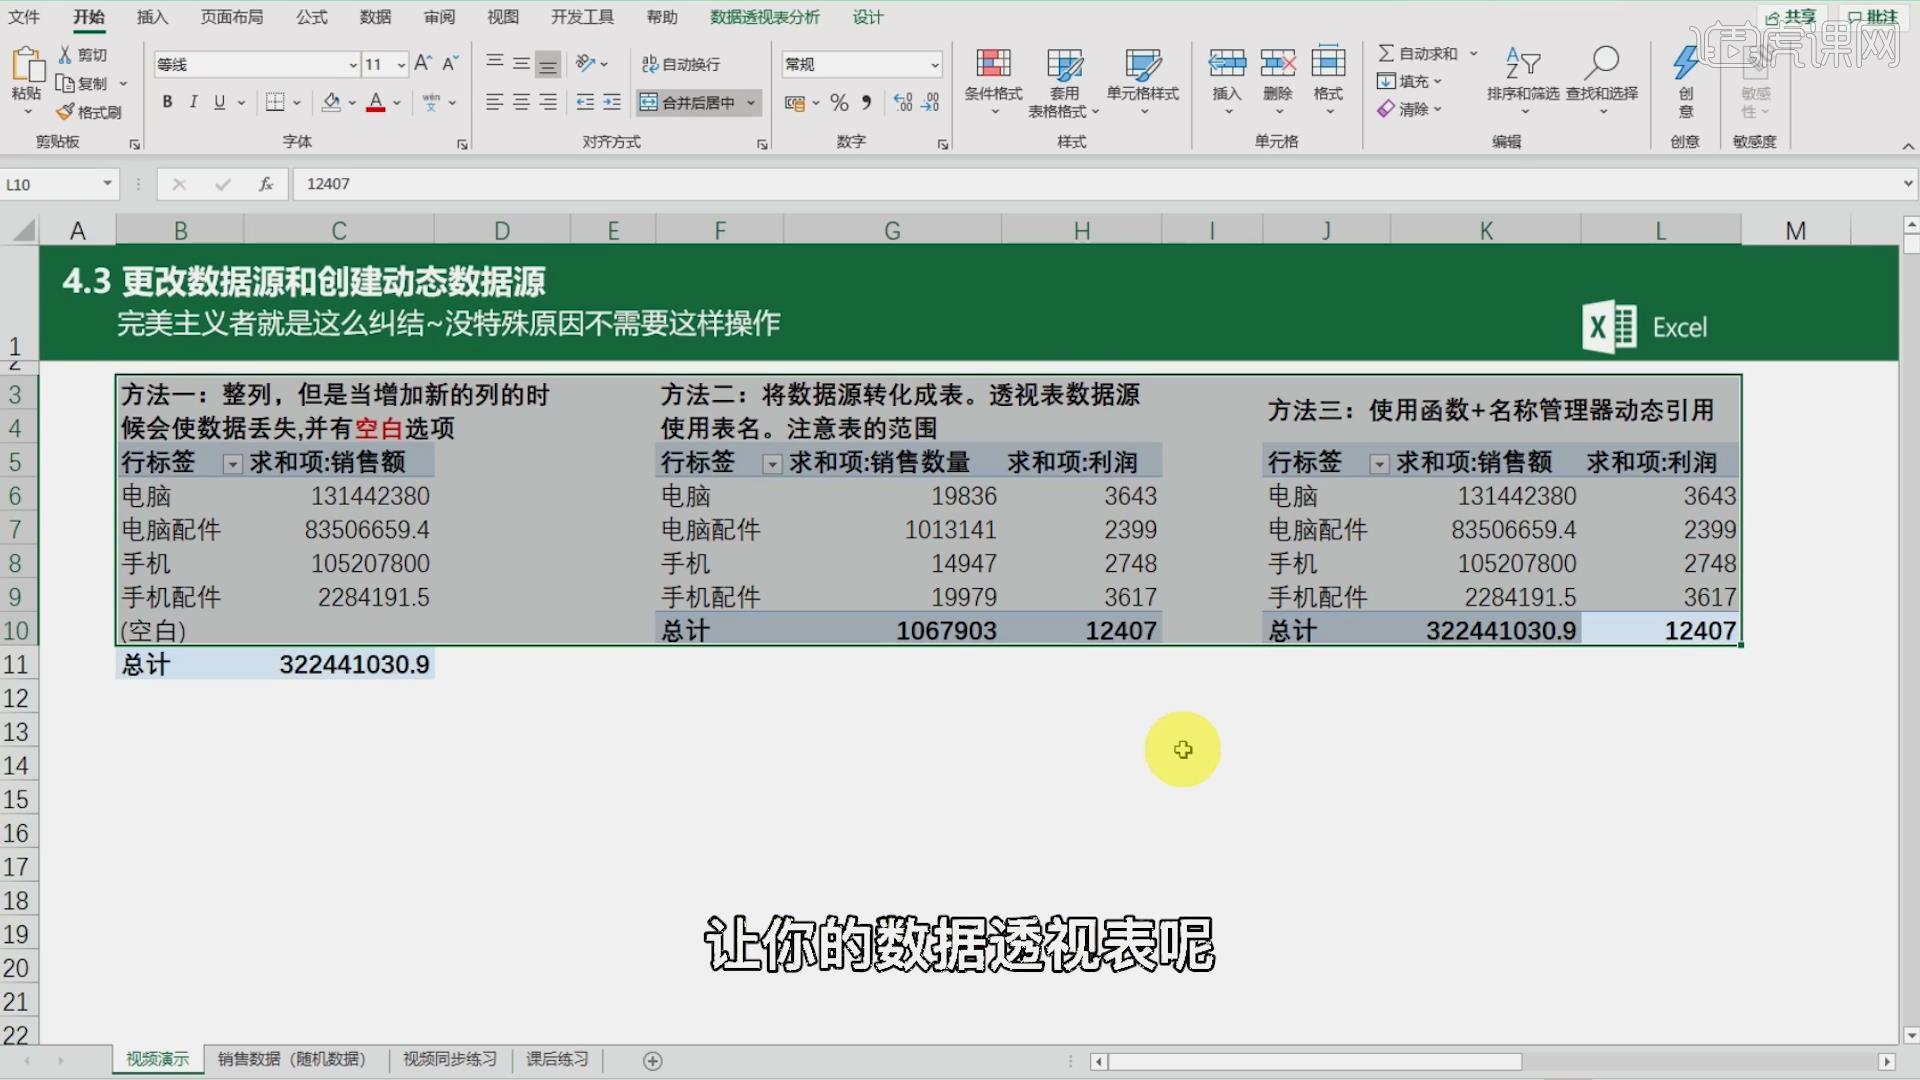Toggle Wrap Text (自动换行)
The width and height of the screenshot is (1920, 1080).
(x=681, y=64)
